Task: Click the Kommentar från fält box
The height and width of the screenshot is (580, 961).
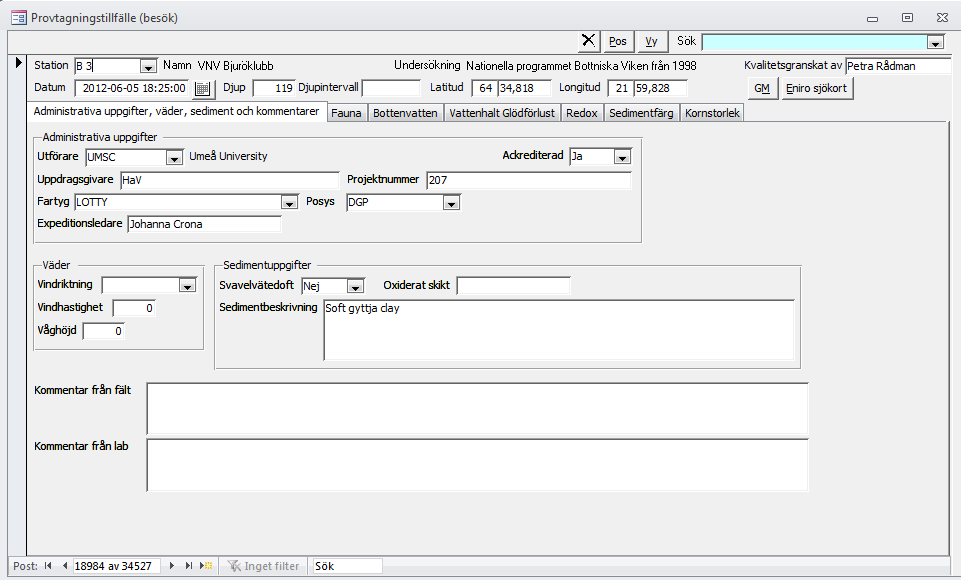Action: pyautogui.click(x=478, y=410)
